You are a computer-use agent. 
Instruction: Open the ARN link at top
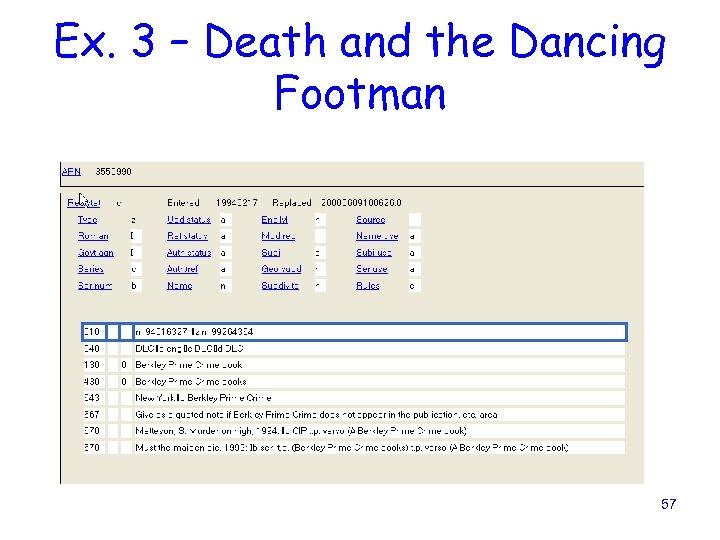coord(71,172)
